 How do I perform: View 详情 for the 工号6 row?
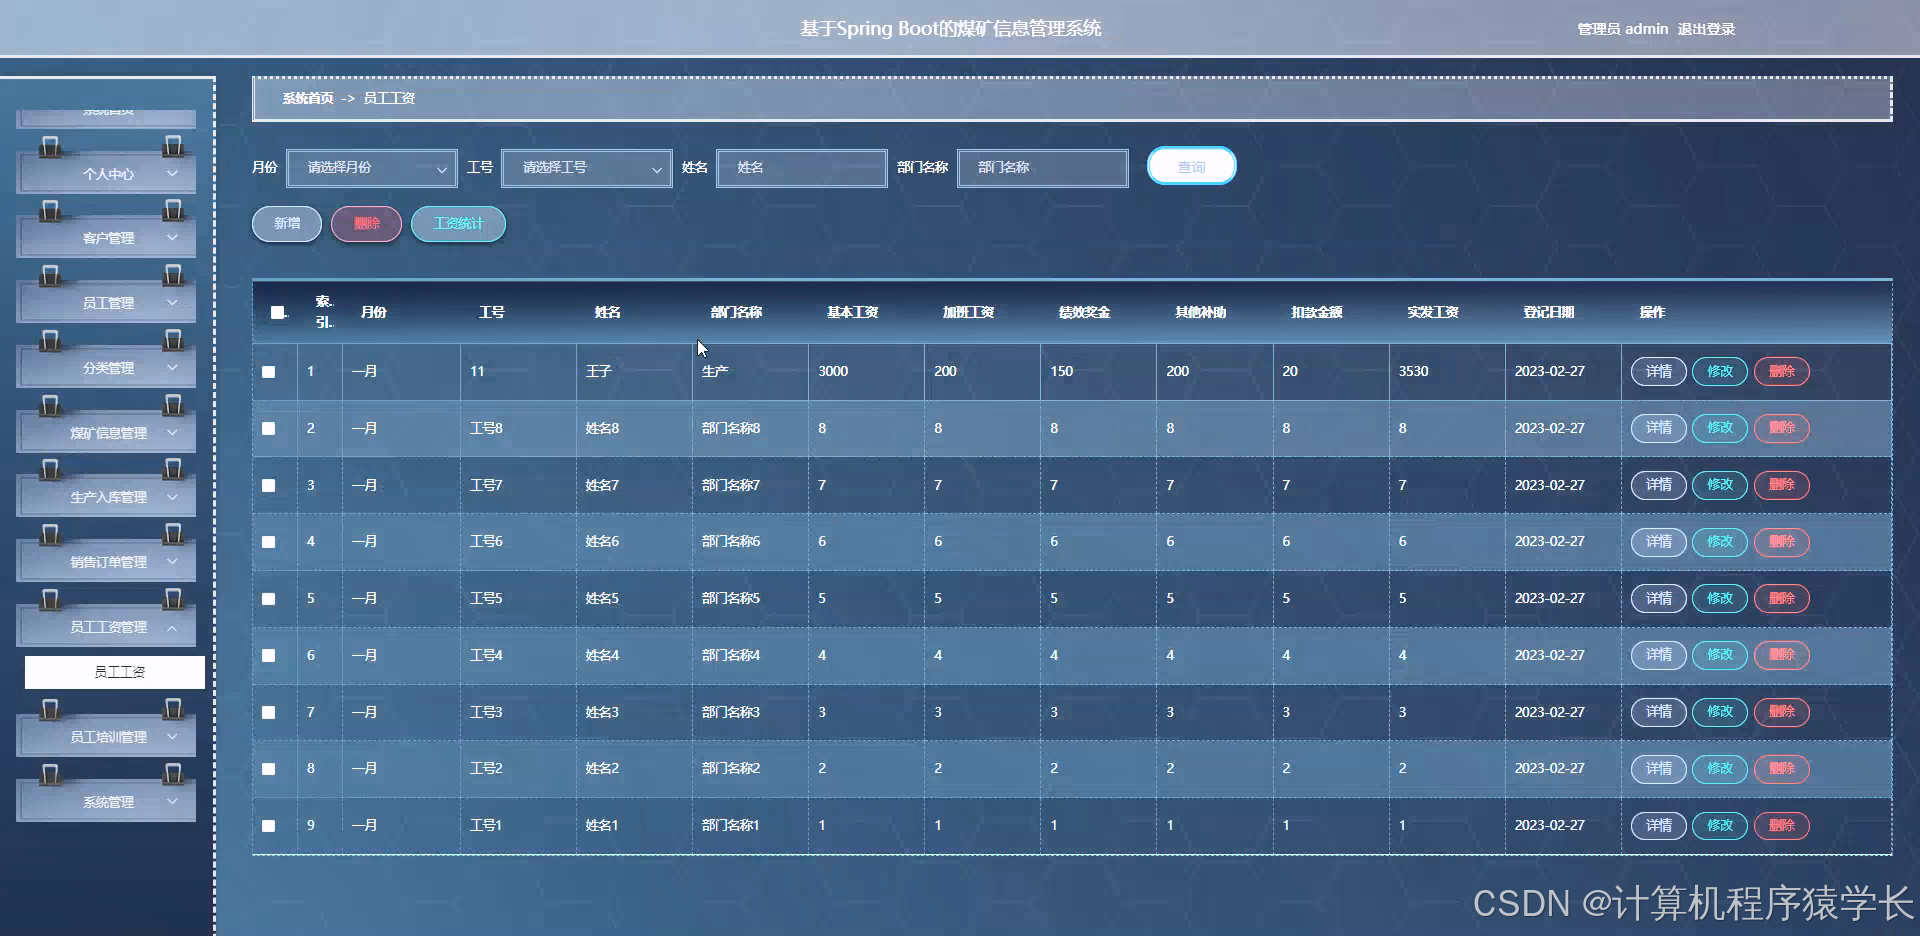point(1659,542)
